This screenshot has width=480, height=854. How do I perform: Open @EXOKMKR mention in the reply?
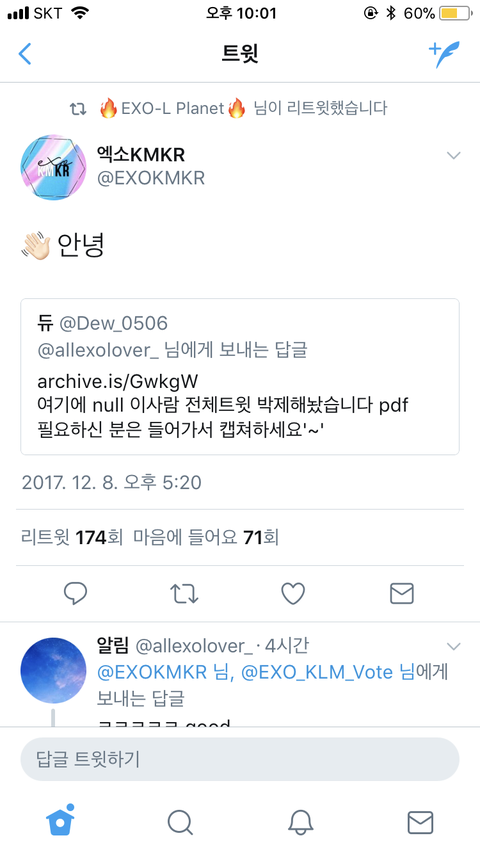pyautogui.click(x=153, y=672)
